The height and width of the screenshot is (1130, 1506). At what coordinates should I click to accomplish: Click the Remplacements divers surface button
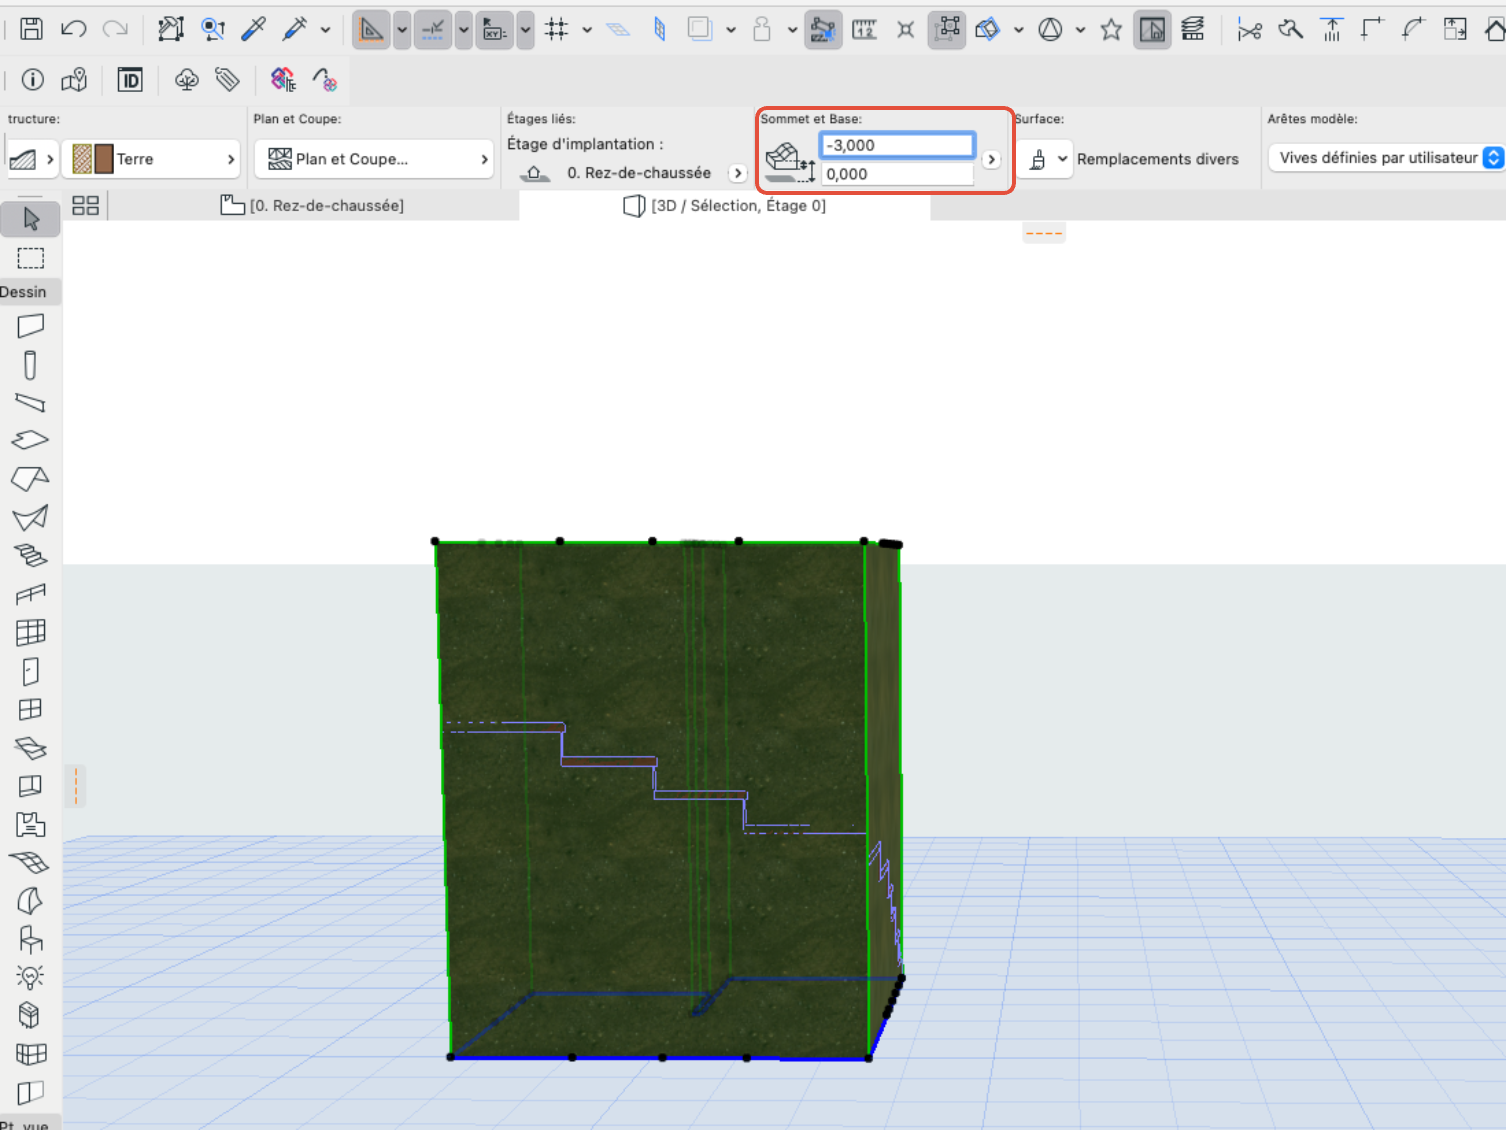tap(1157, 159)
